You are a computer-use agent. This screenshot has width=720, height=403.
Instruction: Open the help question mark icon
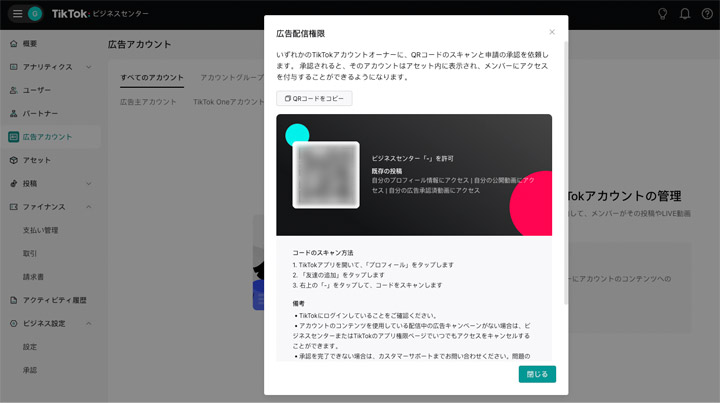click(x=707, y=14)
